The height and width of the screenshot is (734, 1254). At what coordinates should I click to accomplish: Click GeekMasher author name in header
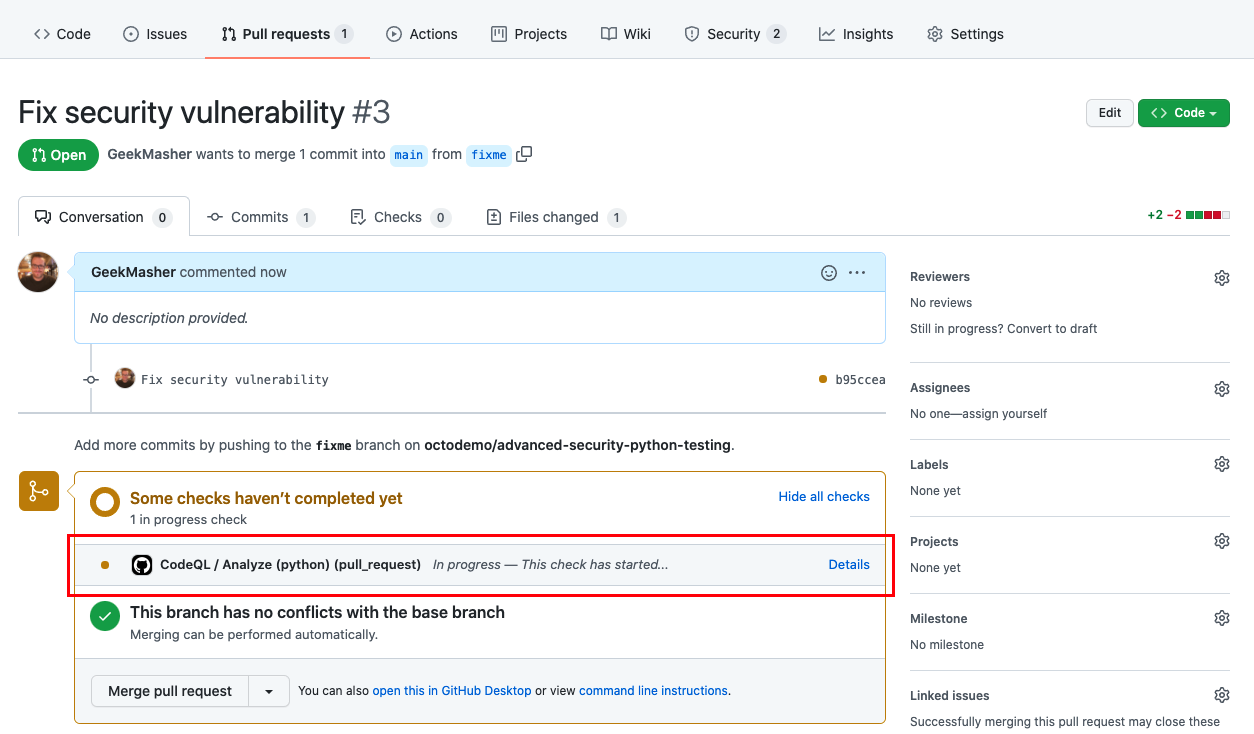[x=149, y=155]
